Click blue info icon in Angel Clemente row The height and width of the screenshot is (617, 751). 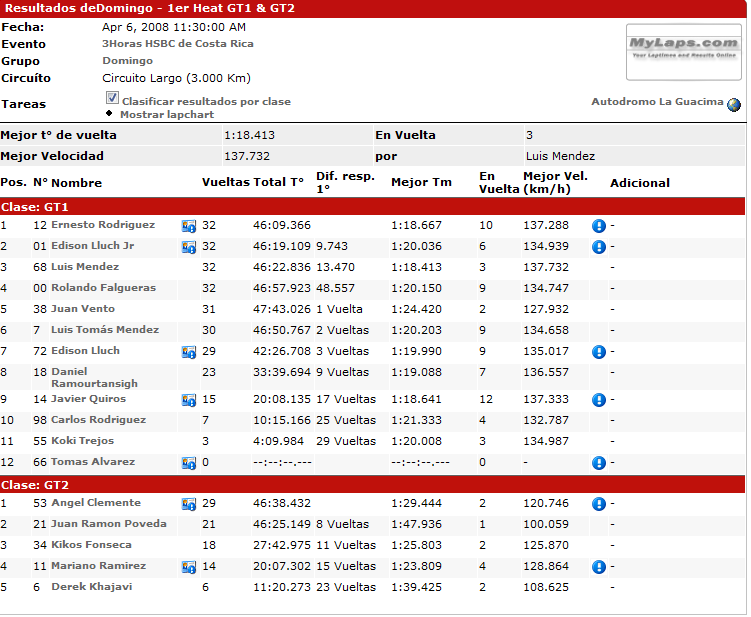pyautogui.click(x=599, y=504)
